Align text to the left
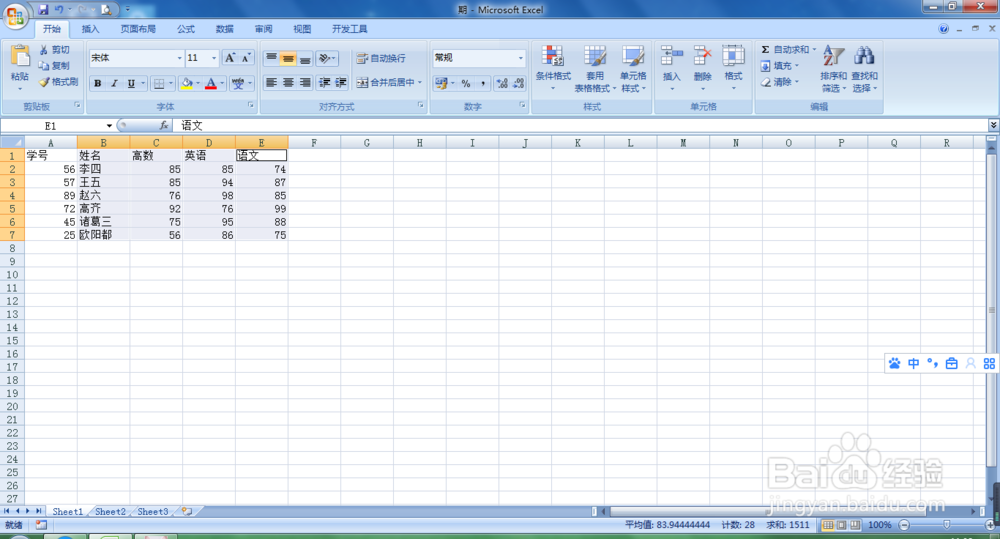Screen dimensions: 1000x539 (271, 83)
